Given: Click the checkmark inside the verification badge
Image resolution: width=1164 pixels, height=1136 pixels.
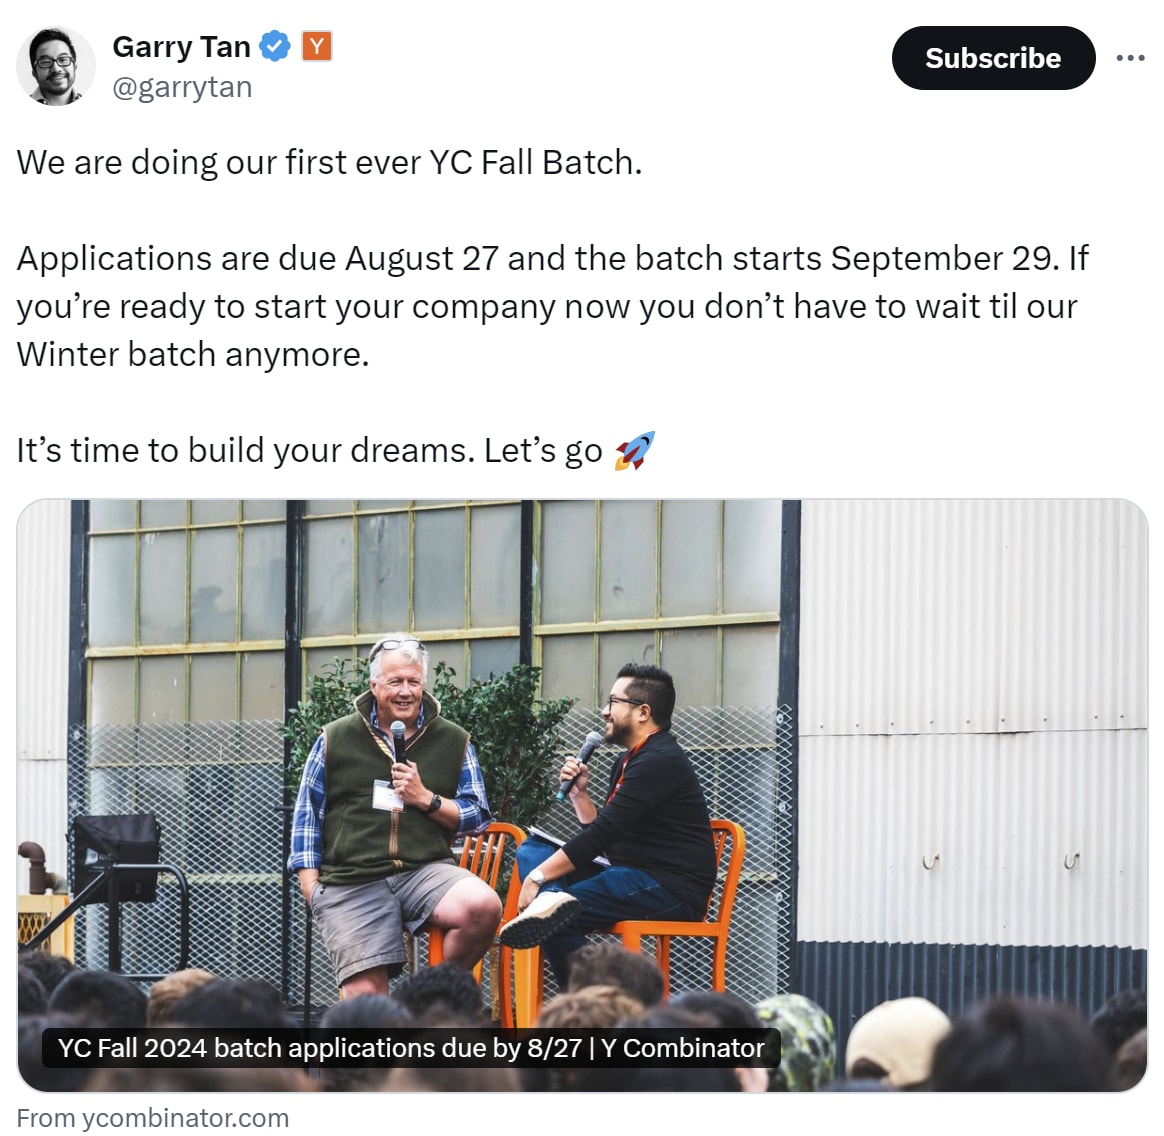Looking at the screenshot, I should coord(275,46).
